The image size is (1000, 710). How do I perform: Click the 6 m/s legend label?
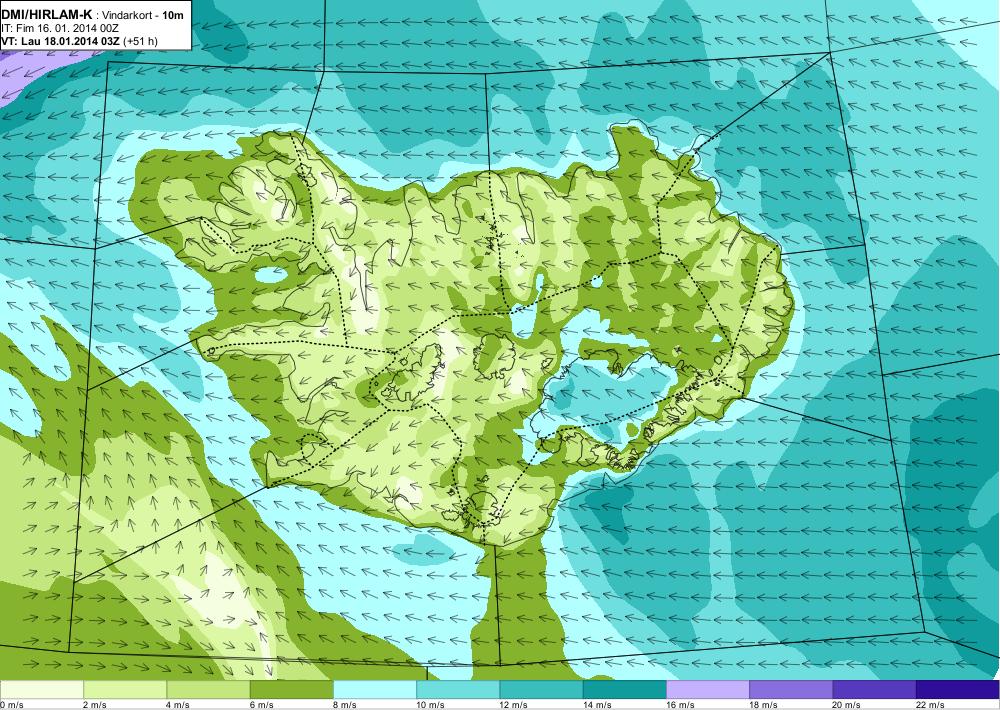261,705
